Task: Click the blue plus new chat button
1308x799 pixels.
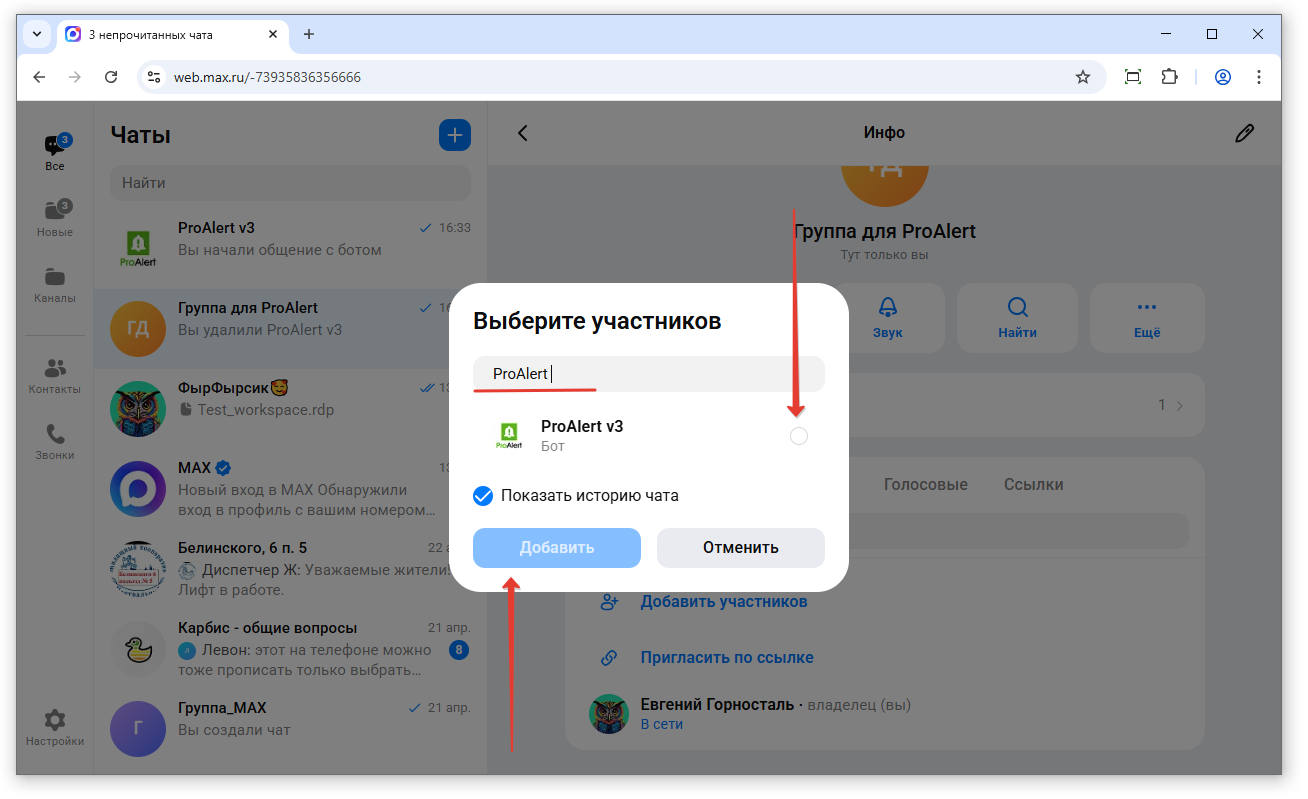Action: 454,135
